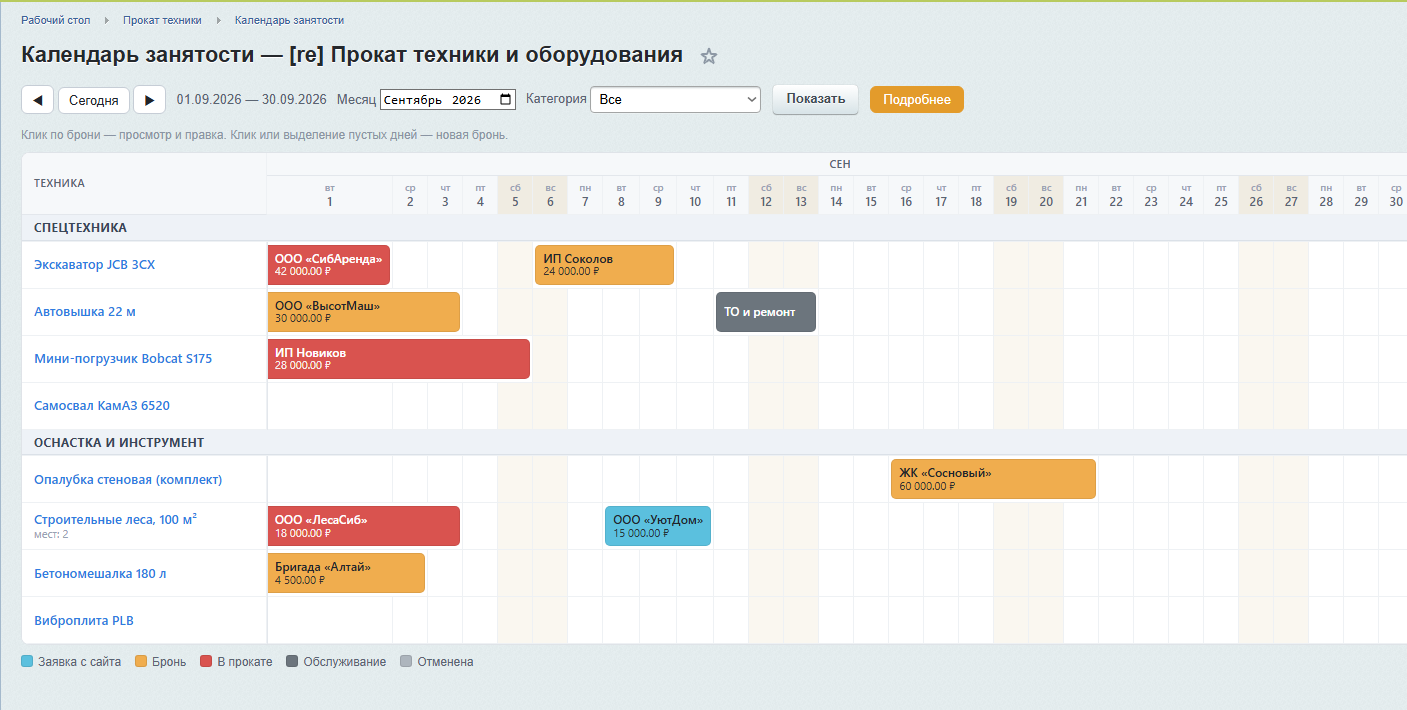Click ОСНАСТКА И ИНСТРУМЕНТ group header
This screenshot has height=710, width=1407.
[x=119, y=442]
